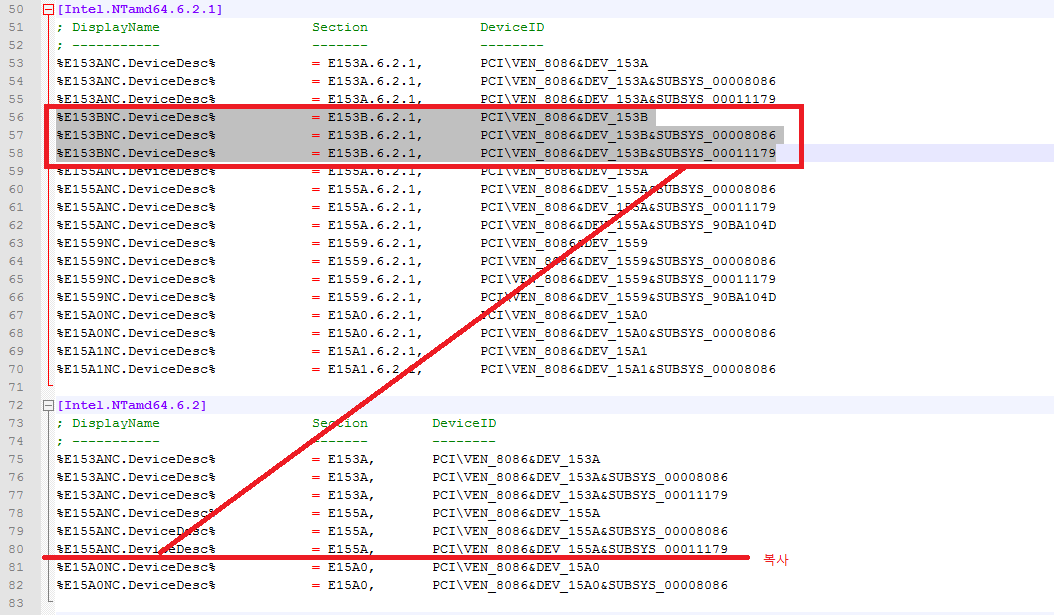Click E153A.6.2.1 on line 55
The width and height of the screenshot is (1054, 615).
372,99
